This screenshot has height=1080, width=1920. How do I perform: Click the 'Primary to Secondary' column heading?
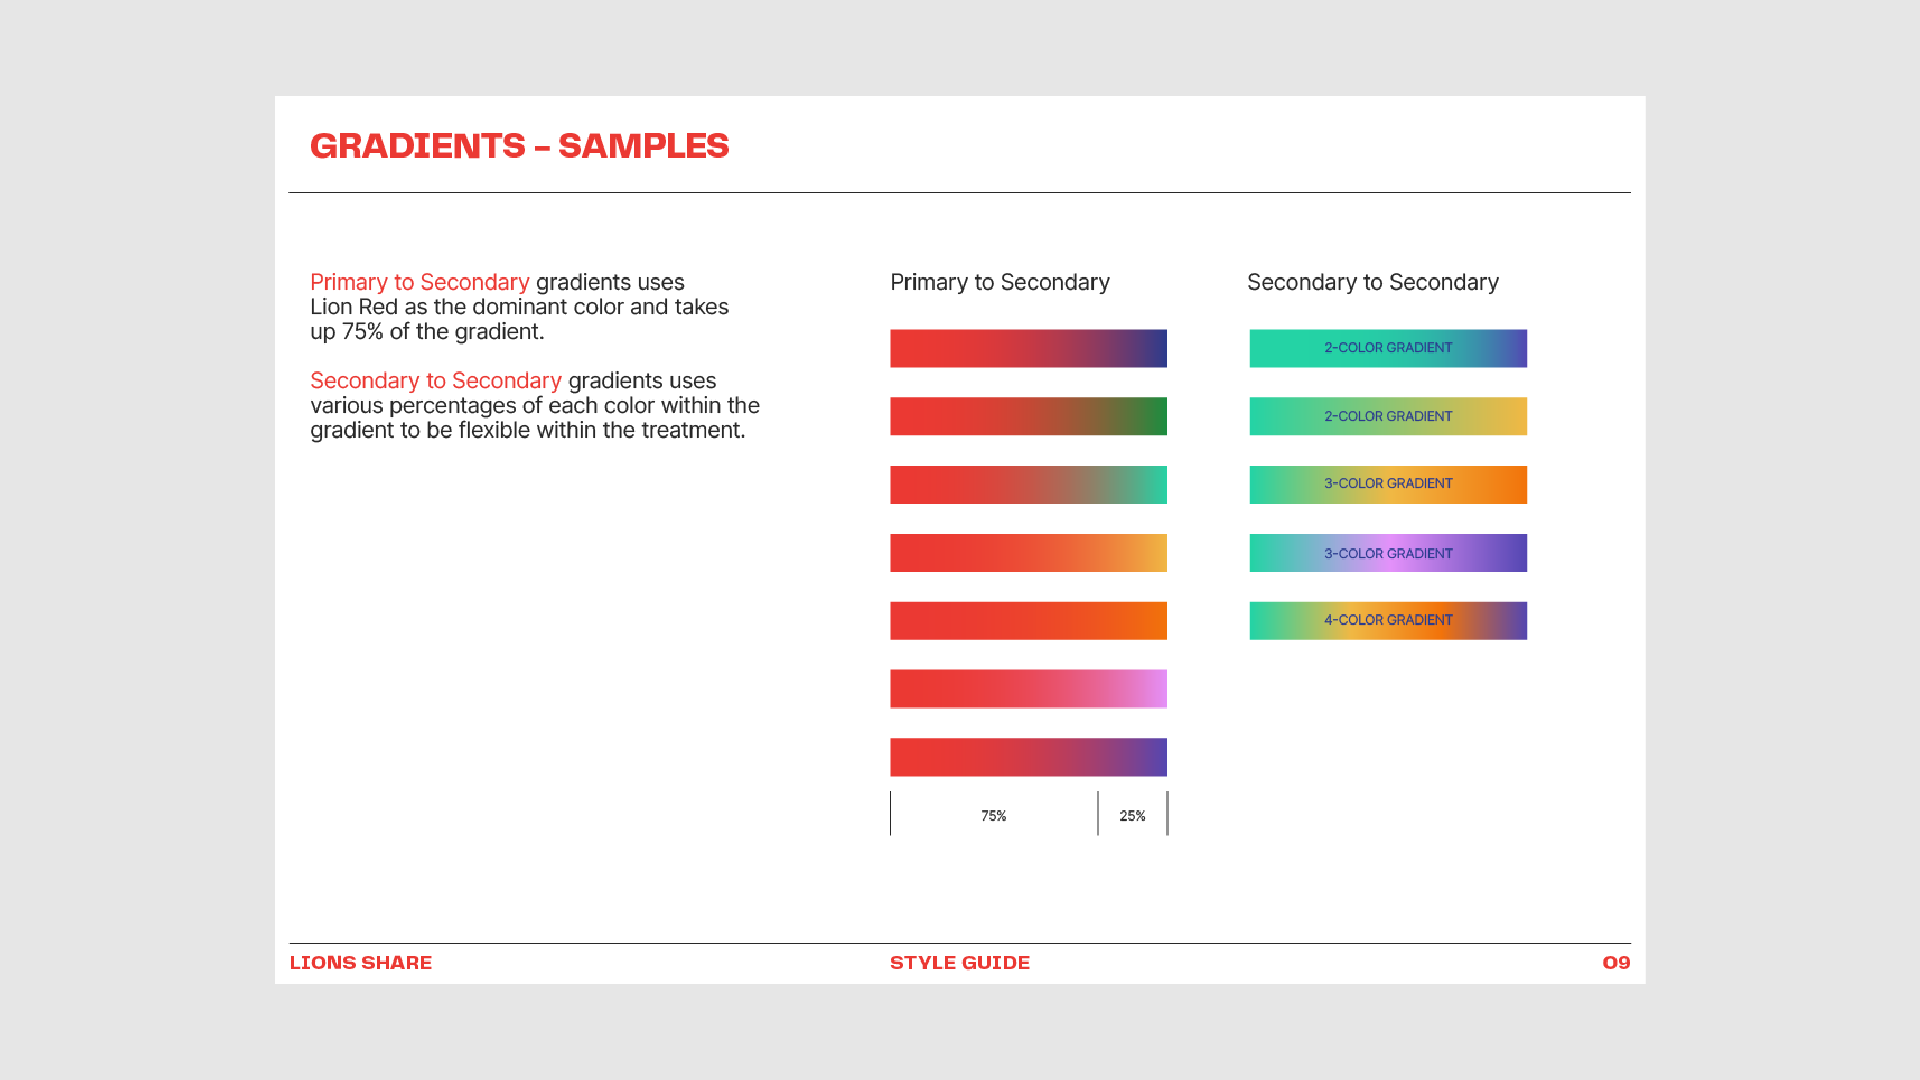[x=1000, y=283]
